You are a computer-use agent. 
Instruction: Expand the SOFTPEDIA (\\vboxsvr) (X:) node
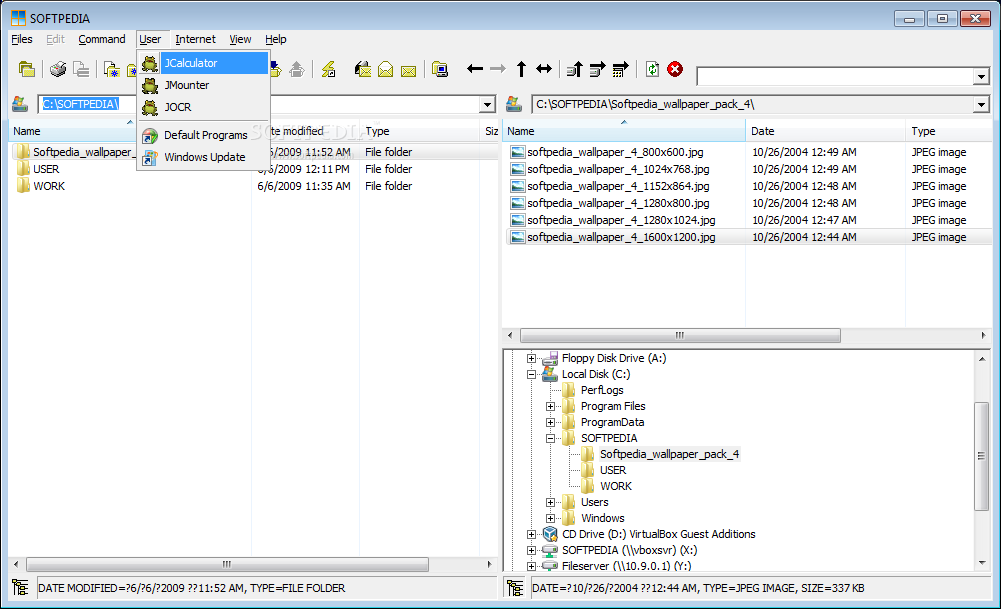[531, 550]
